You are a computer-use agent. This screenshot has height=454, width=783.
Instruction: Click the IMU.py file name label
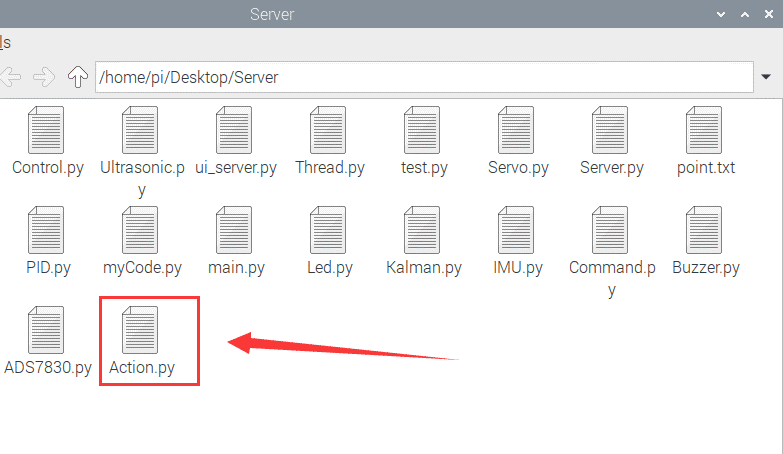click(518, 268)
